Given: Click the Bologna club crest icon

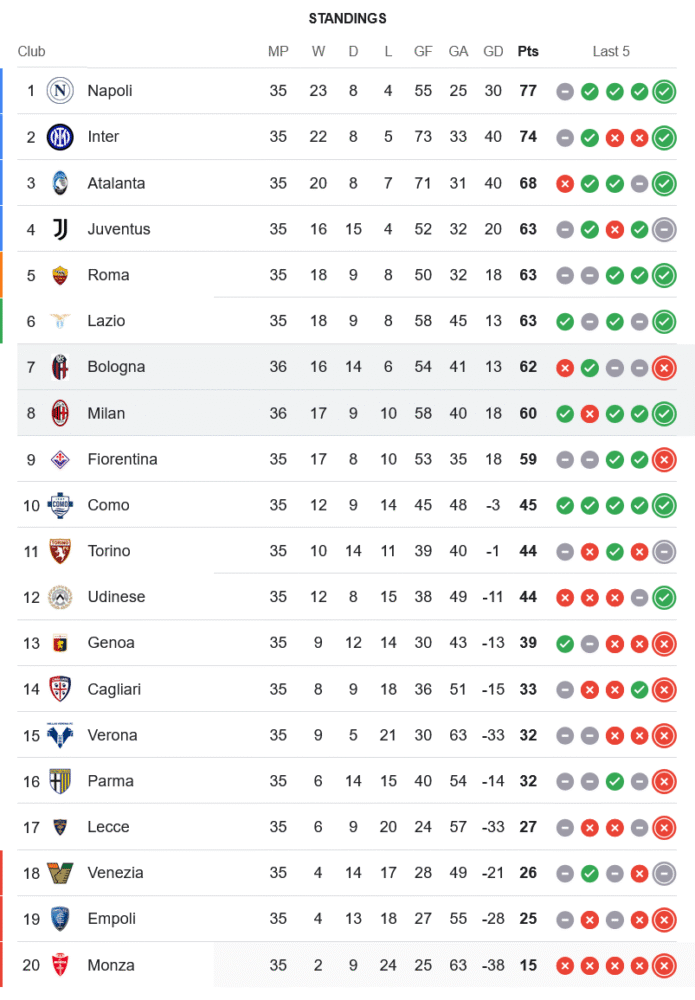Looking at the screenshot, I should 61,367.
